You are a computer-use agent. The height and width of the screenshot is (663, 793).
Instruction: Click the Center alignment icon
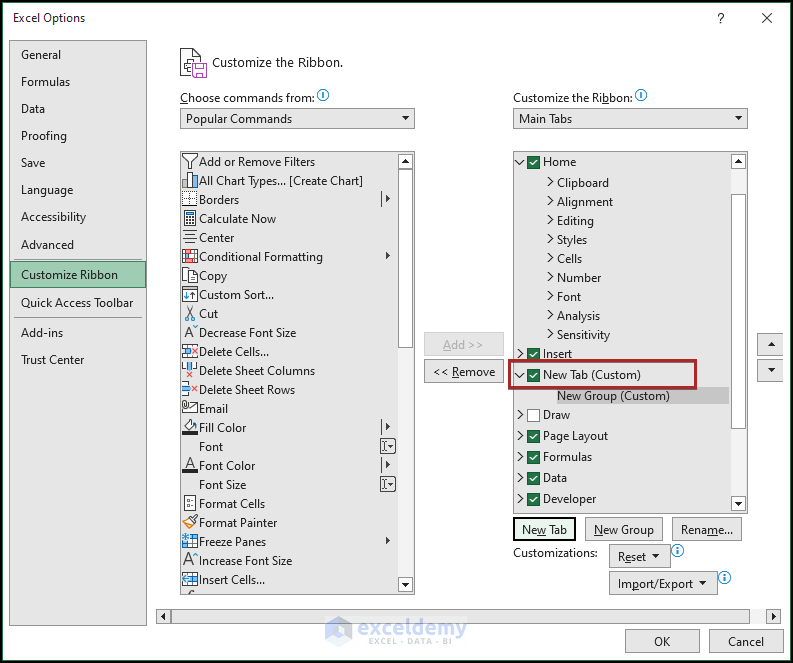pos(190,237)
